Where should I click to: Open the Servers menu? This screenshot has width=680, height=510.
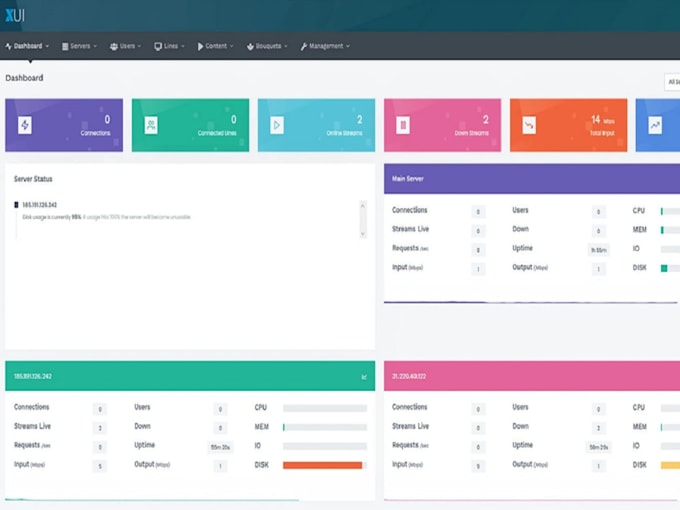tap(79, 46)
